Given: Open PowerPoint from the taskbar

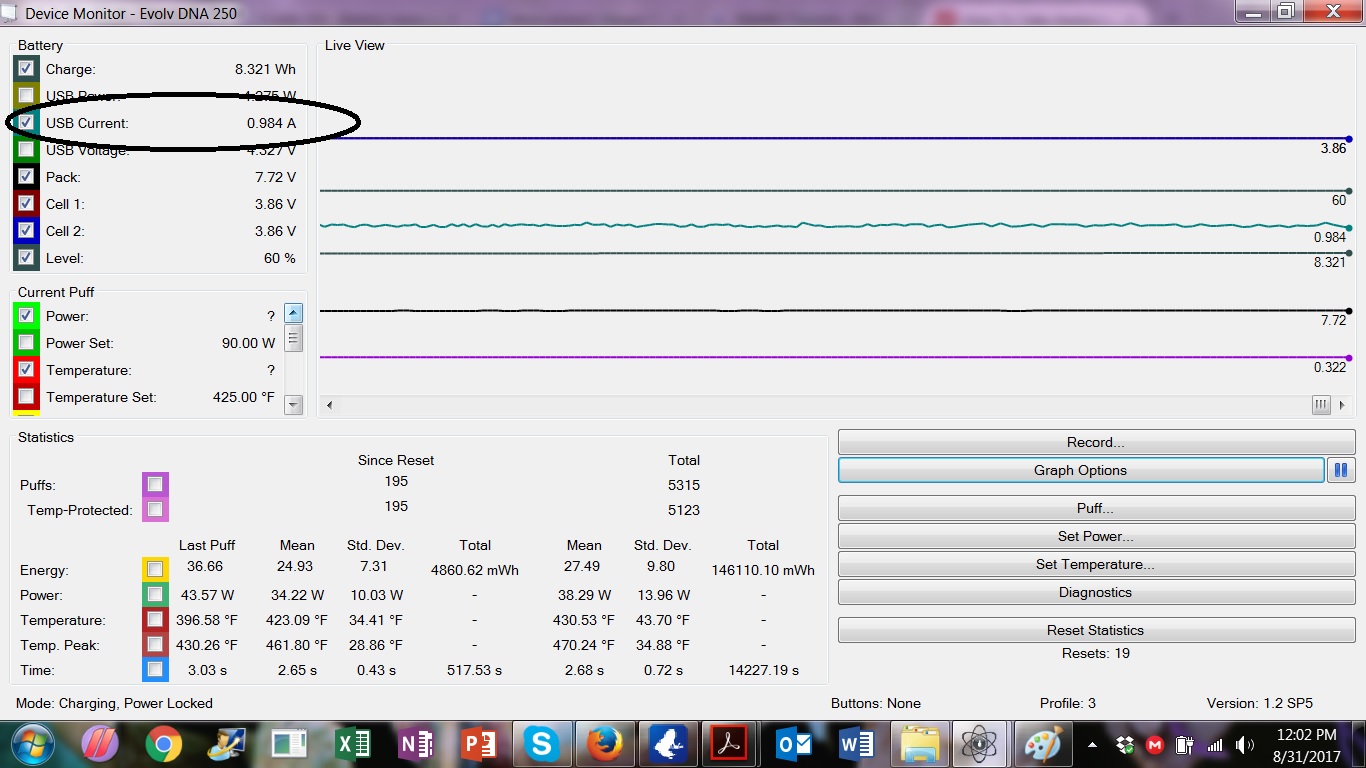Looking at the screenshot, I should (x=478, y=744).
